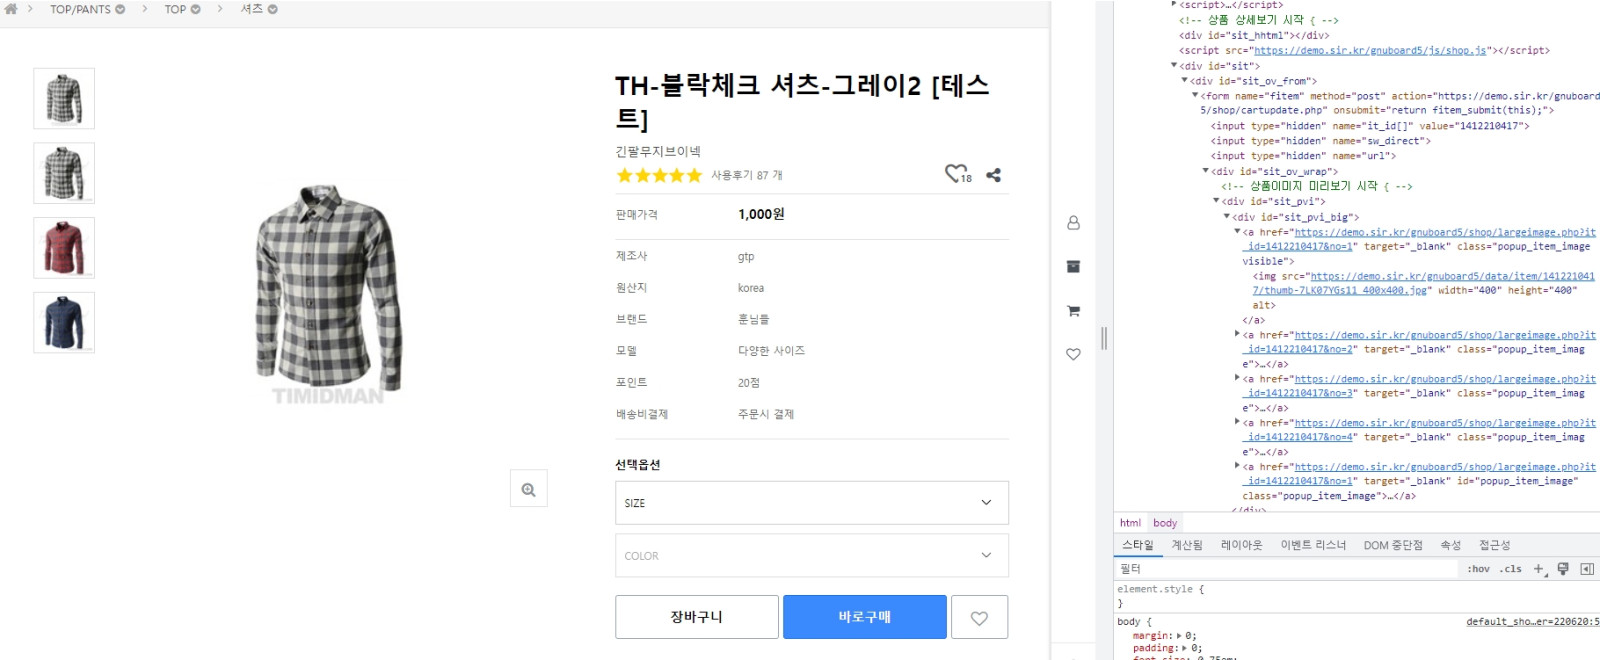Image resolution: width=1600 pixels, height=660 pixels.
Task: Open the default_sho stylesheet source link
Action: tap(1533, 622)
